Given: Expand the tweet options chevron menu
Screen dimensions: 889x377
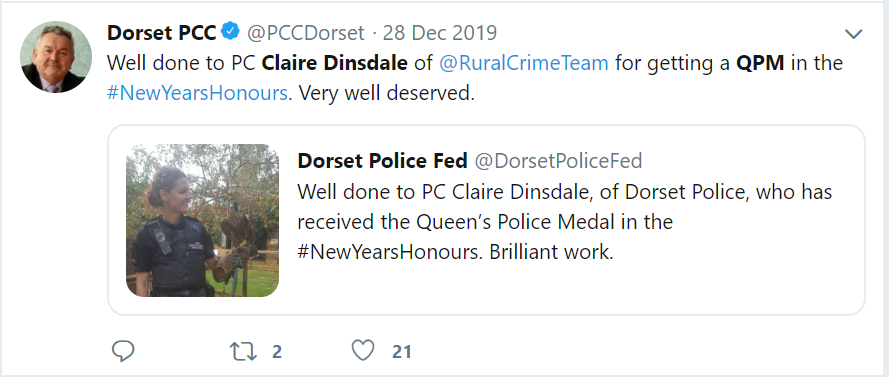Looking at the screenshot, I should coord(853,34).
